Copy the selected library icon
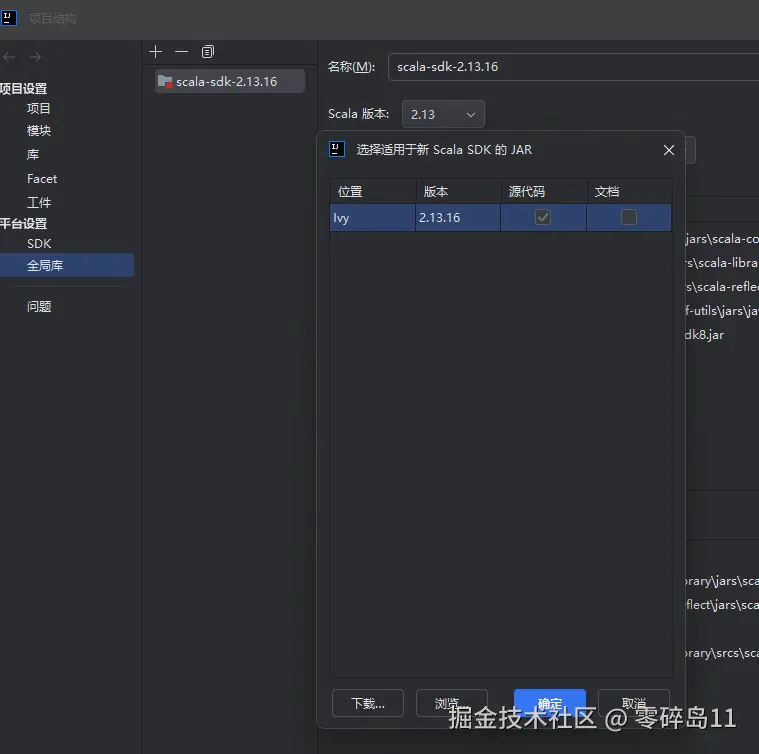Screen dimensions: 759x754 (208, 52)
